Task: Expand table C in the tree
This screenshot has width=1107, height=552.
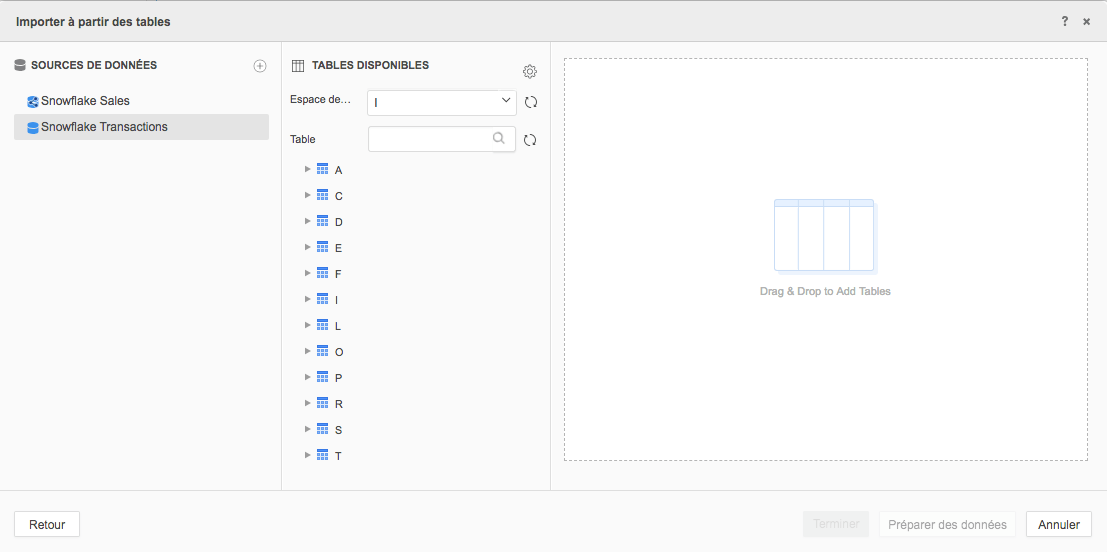Action: (308, 195)
